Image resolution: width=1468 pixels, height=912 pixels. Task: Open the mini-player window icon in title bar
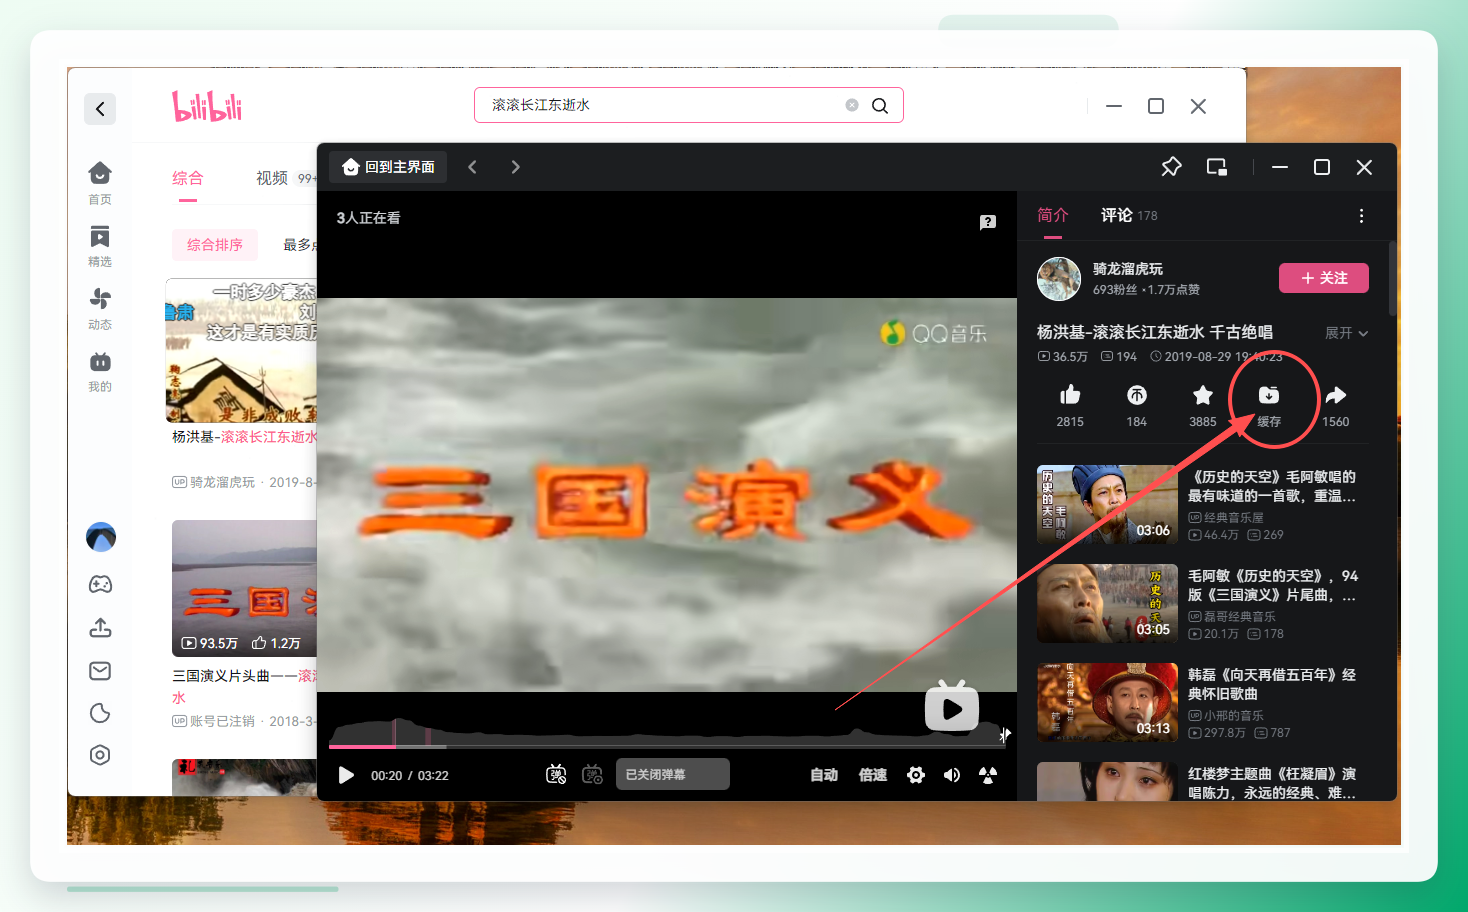click(1217, 167)
